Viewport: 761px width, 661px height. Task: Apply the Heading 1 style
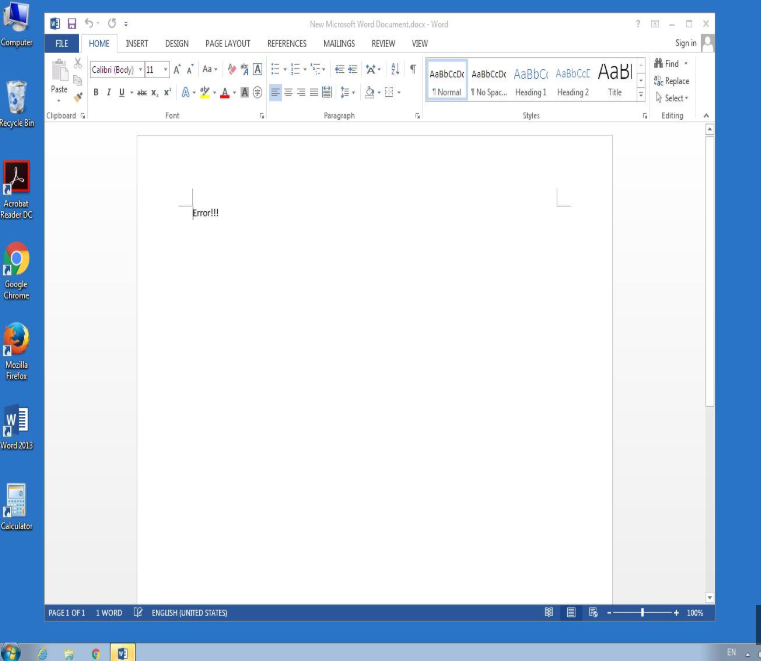[x=530, y=81]
